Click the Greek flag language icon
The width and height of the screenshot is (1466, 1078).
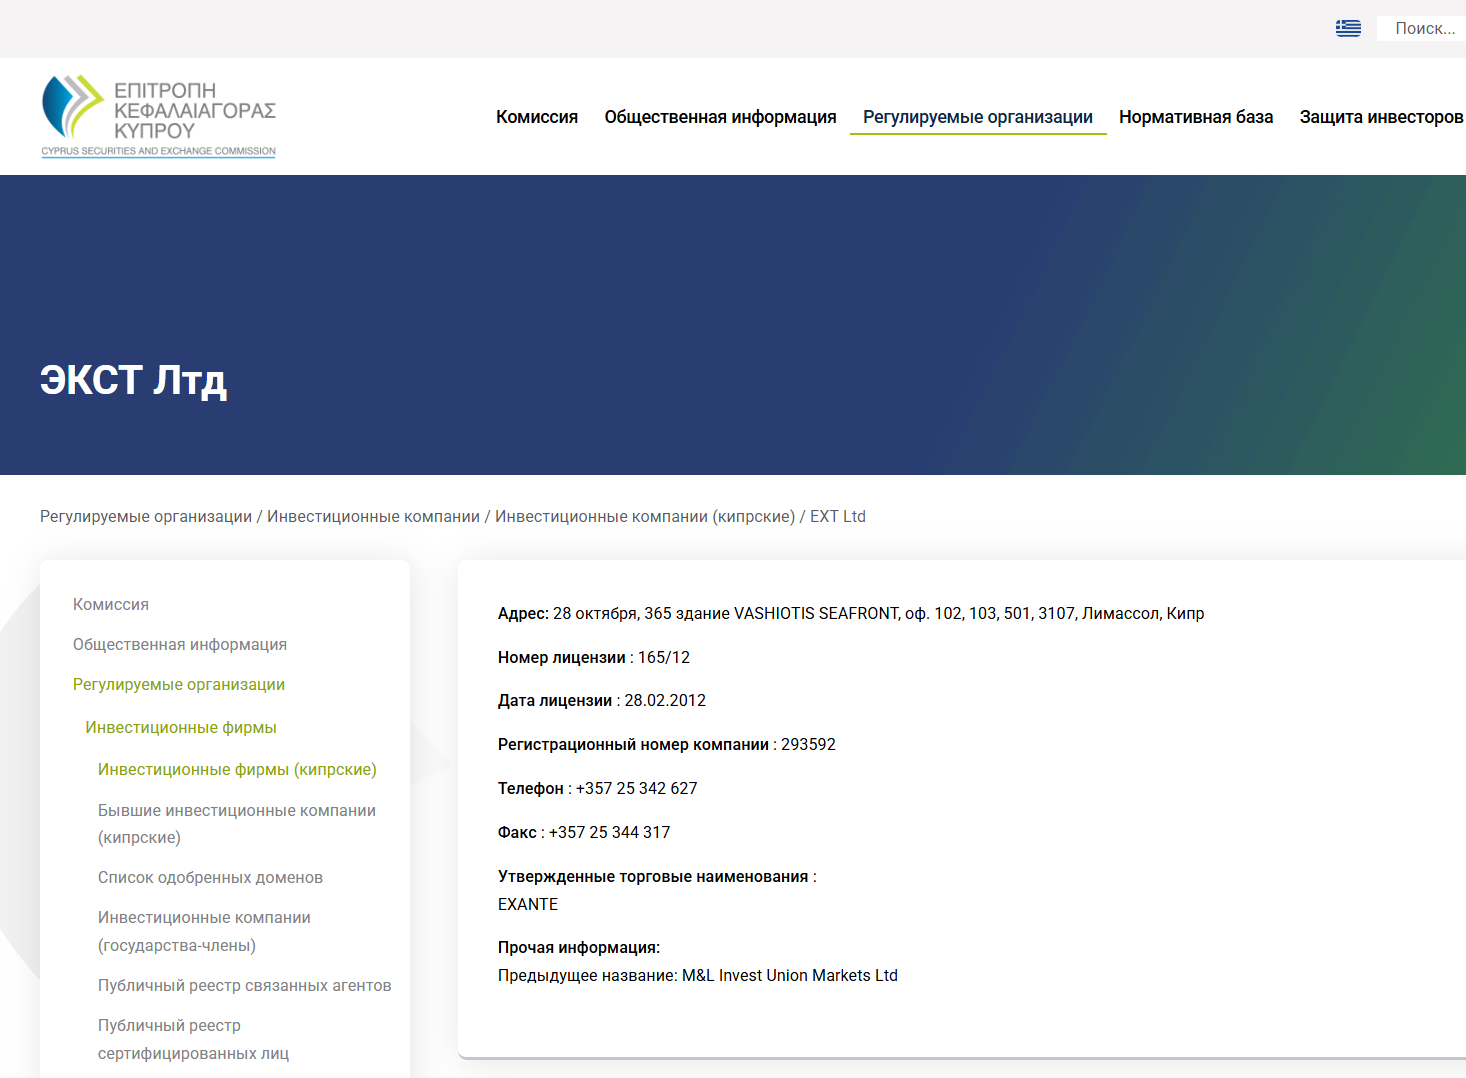pos(1348,28)
